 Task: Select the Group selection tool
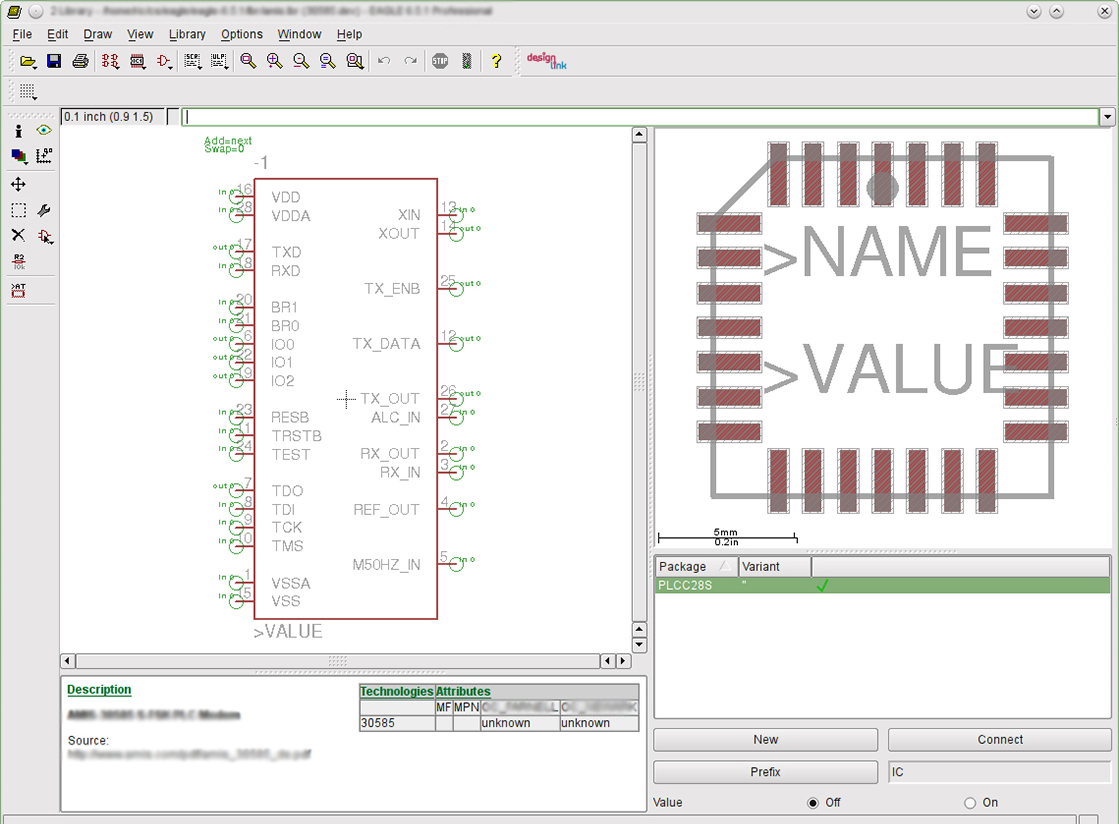(18, 210)
